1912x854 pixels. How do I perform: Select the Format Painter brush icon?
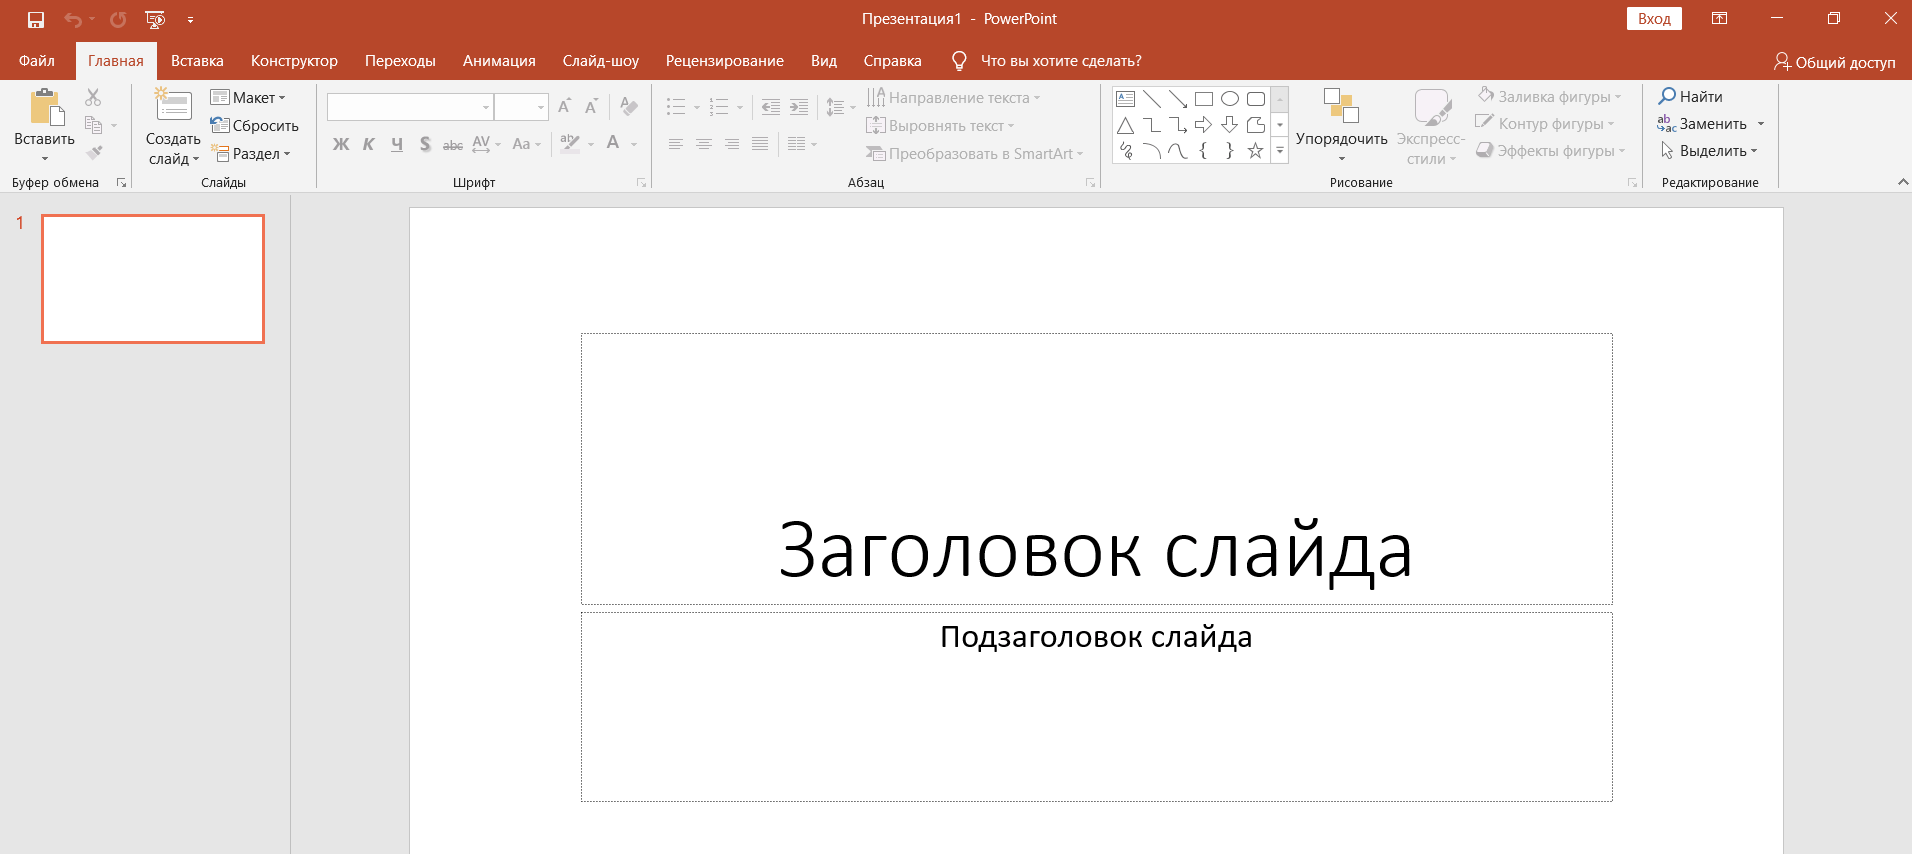(94, 153)
